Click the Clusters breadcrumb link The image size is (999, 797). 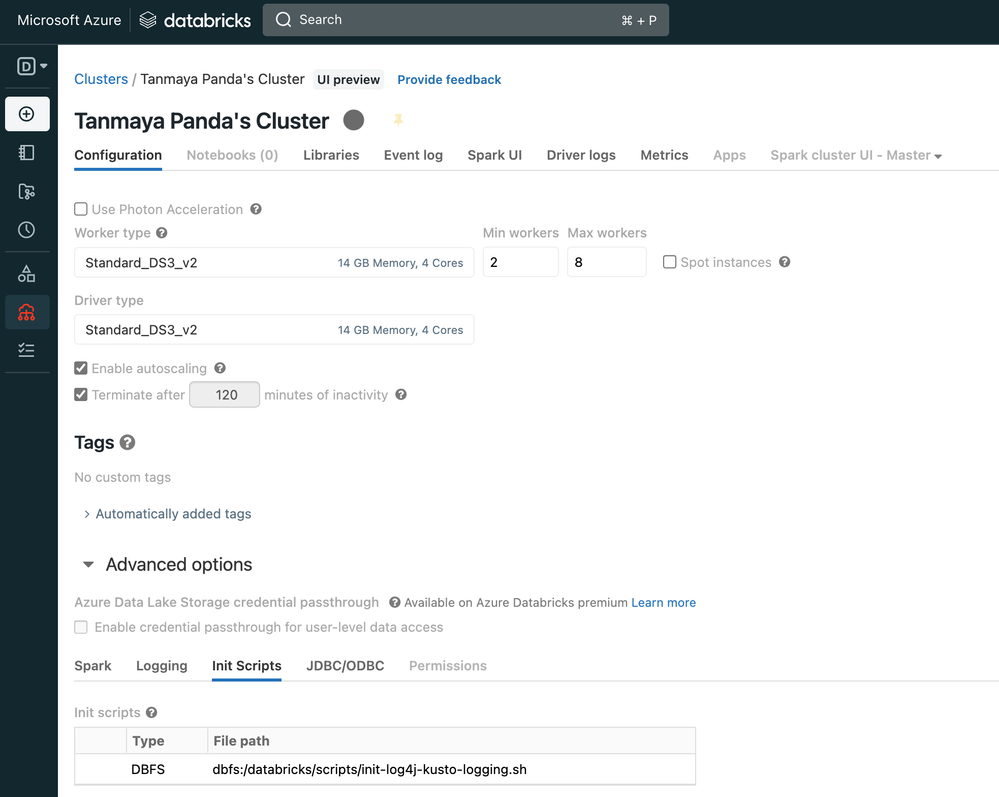[x=101, y=79]
